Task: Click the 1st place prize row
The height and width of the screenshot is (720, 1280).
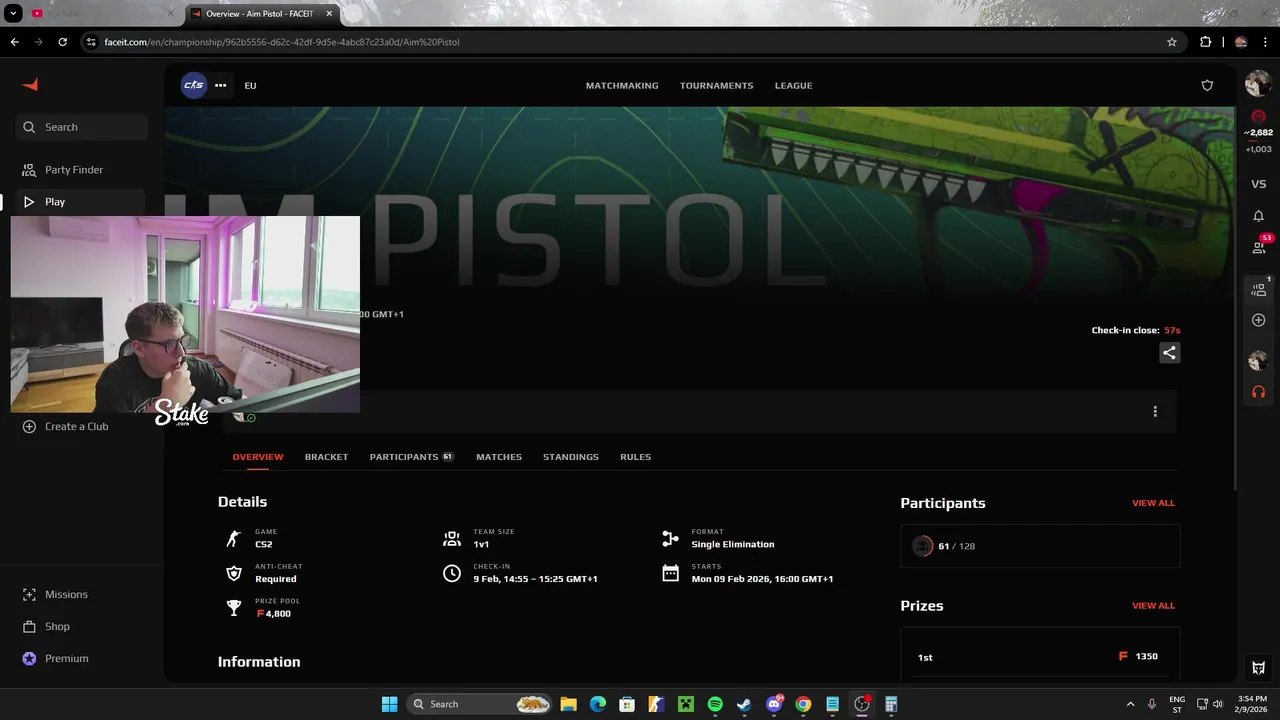Action: click(x=1040, y=656)
